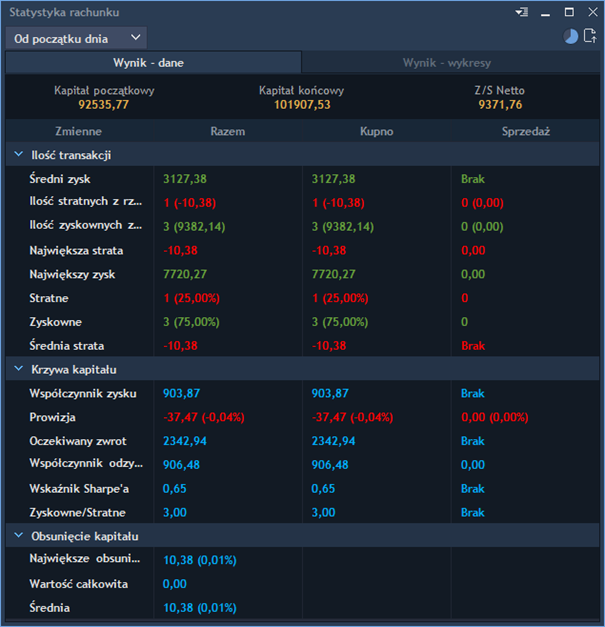The width and height of the screenshot is (605, 627).
Task: Collapse the 'Obsunięcie kapitału' section
Action: 17,537
